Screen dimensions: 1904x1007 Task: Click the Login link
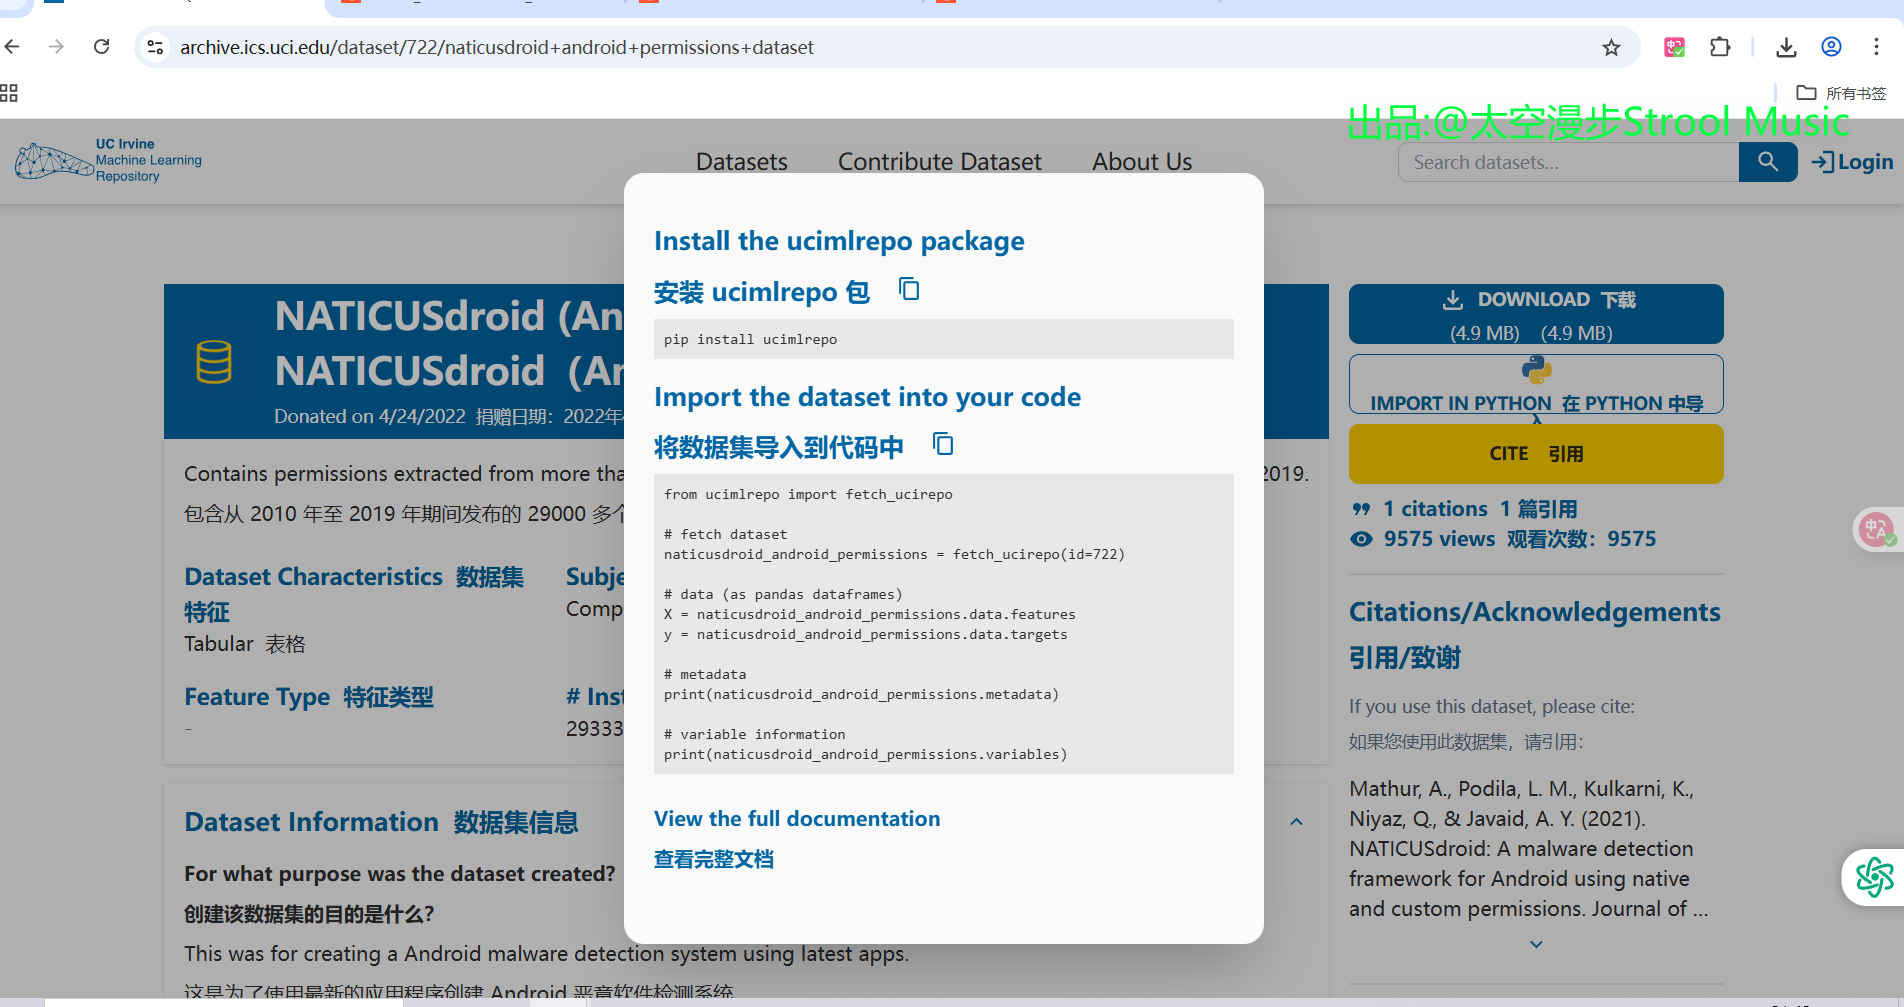pyautogui.click(x=1853, y=162)
